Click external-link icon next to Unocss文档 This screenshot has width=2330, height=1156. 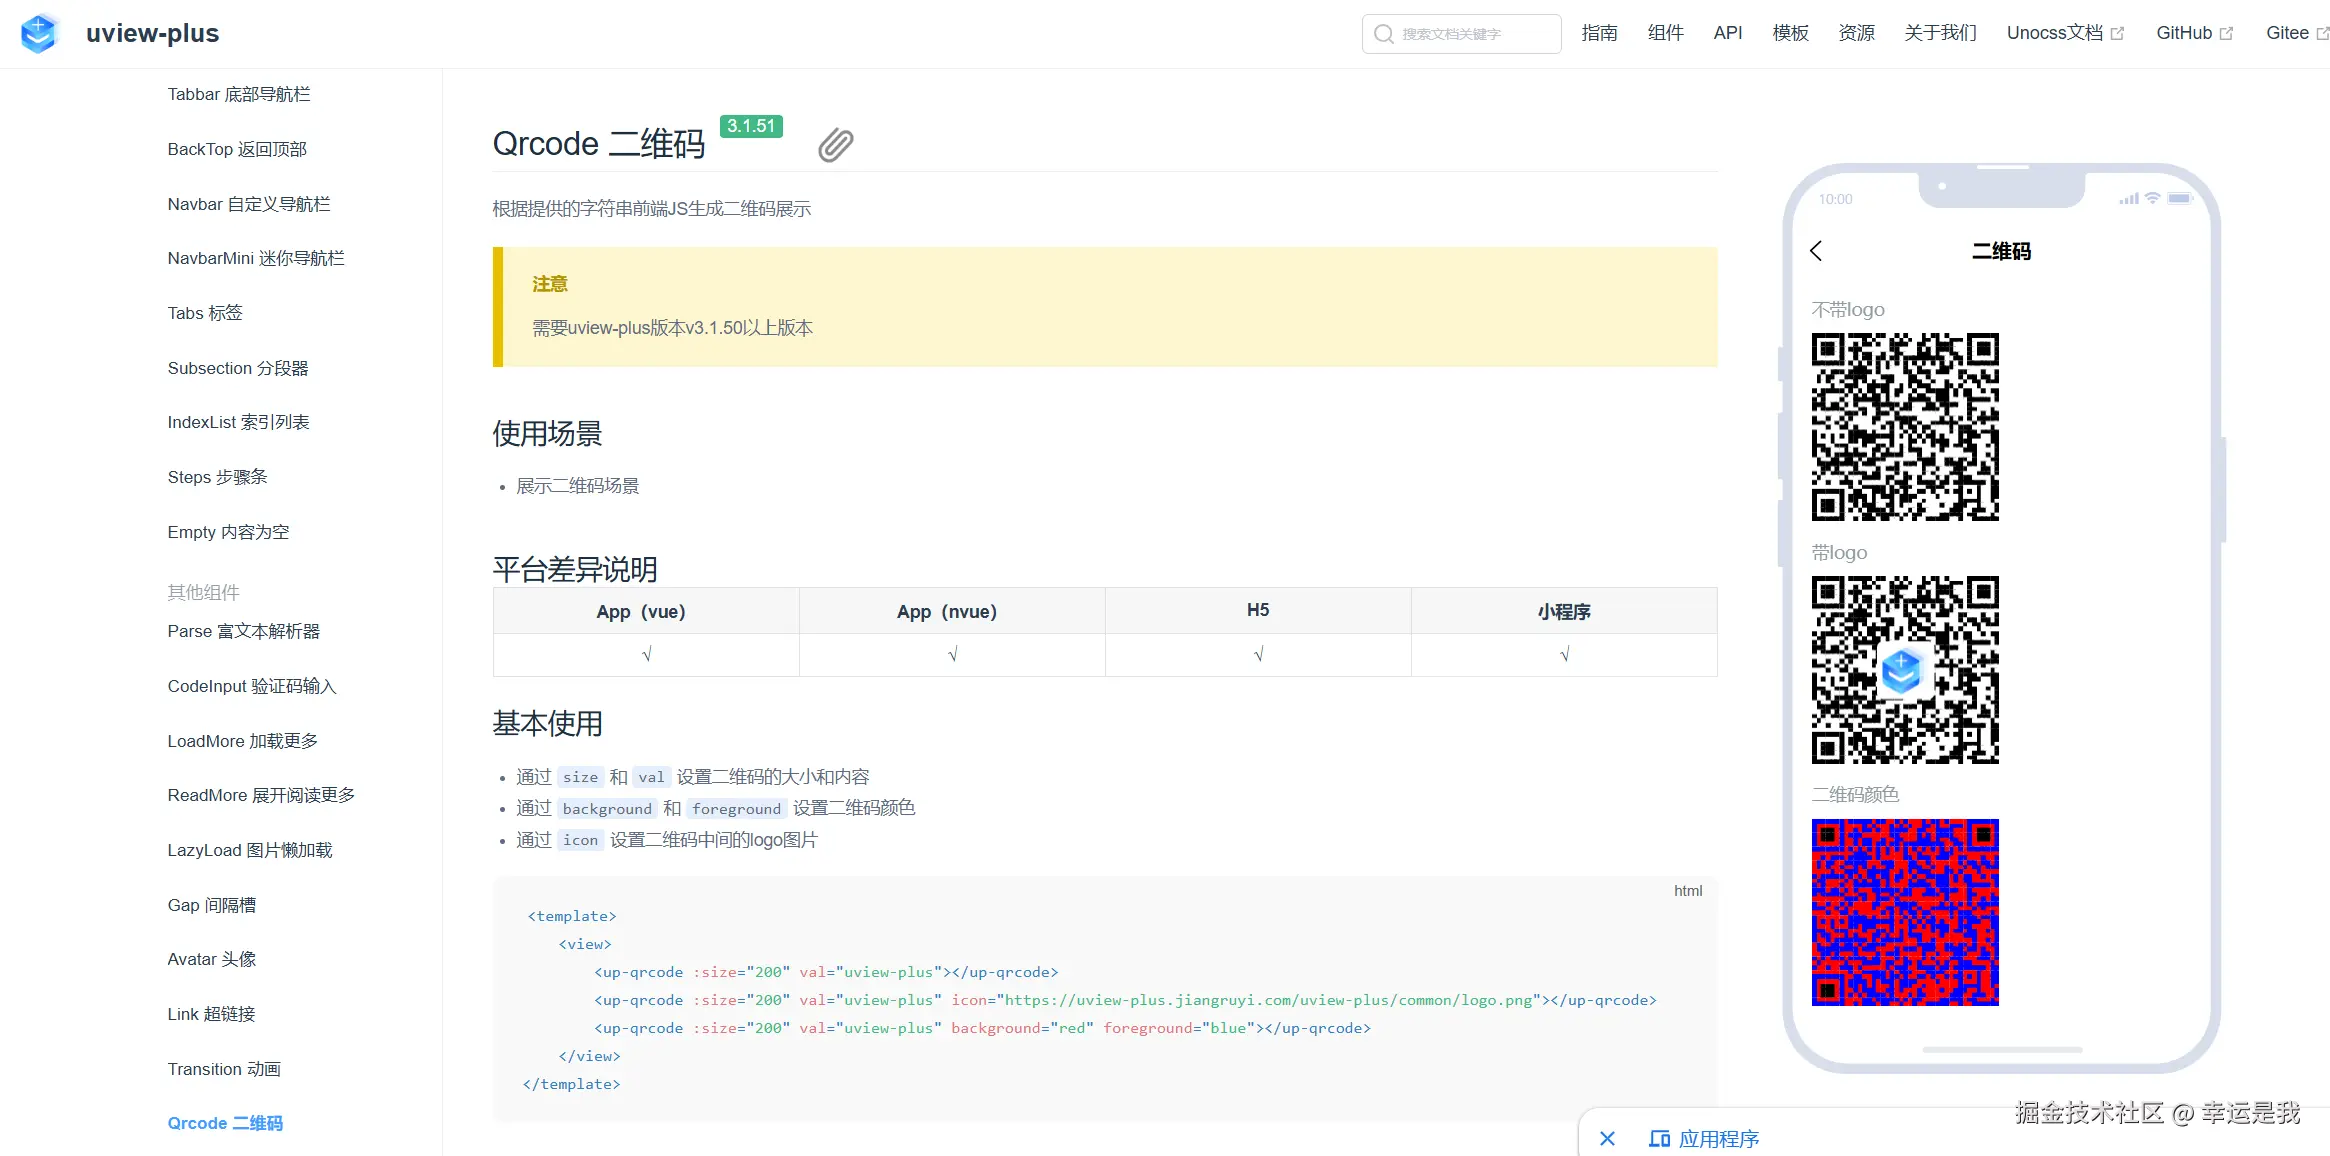tap(2117, 34)
